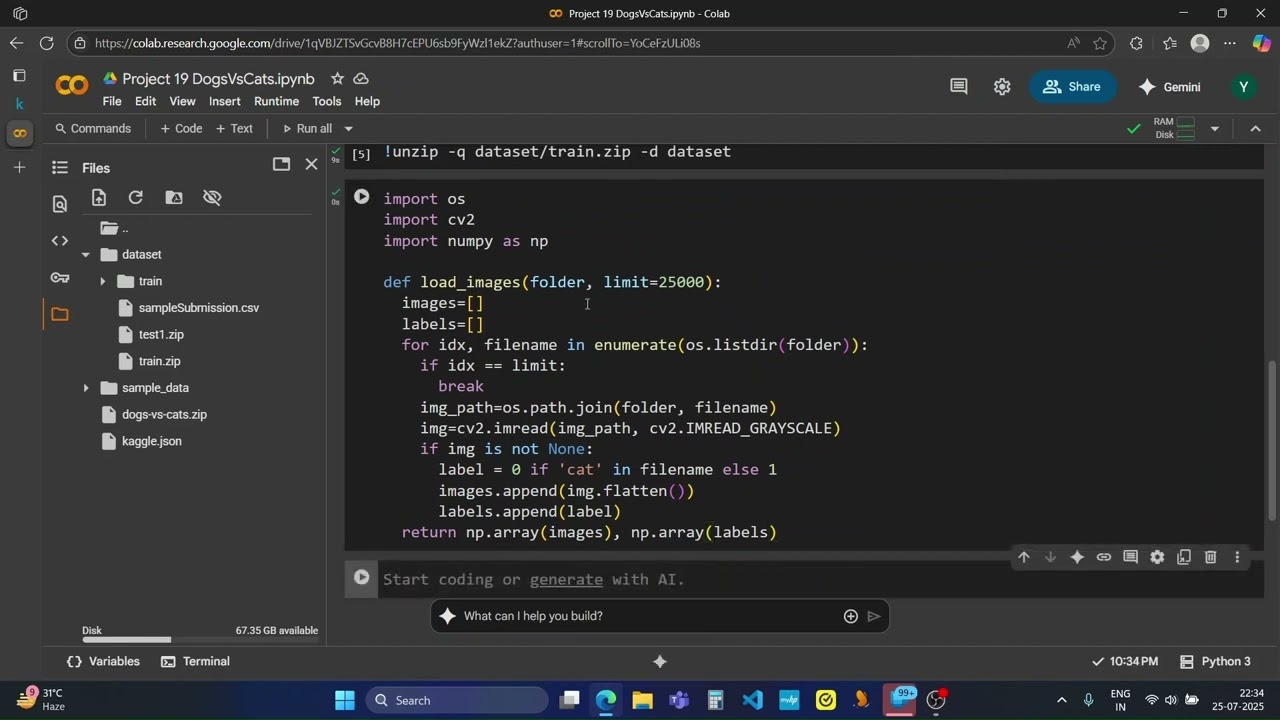Viewport: 1280px width, 720px height.
Task: Open Colab notebook settings gear
Action: (1002, 87)
